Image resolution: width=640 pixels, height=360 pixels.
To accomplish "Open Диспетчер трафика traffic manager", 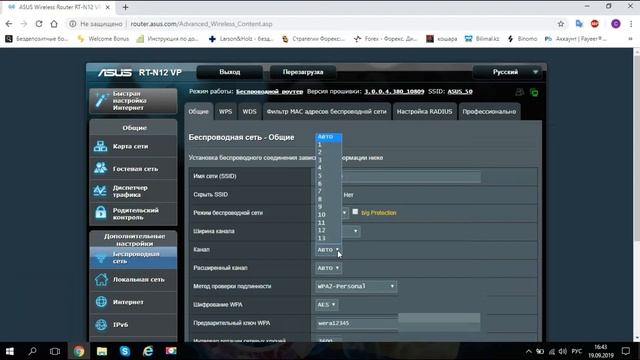I will (x=133, y=191).
